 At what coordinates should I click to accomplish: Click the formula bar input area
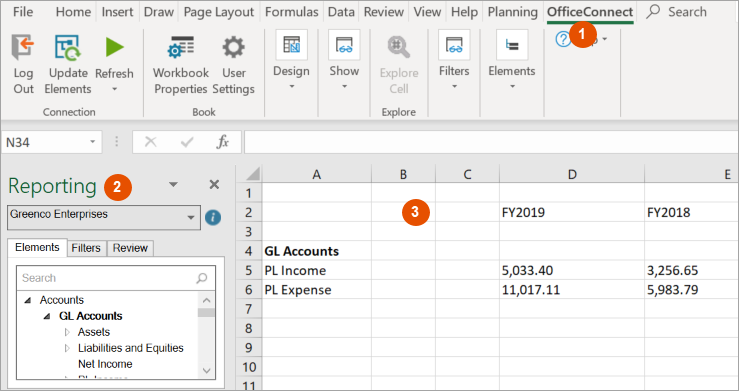[491, 142]
